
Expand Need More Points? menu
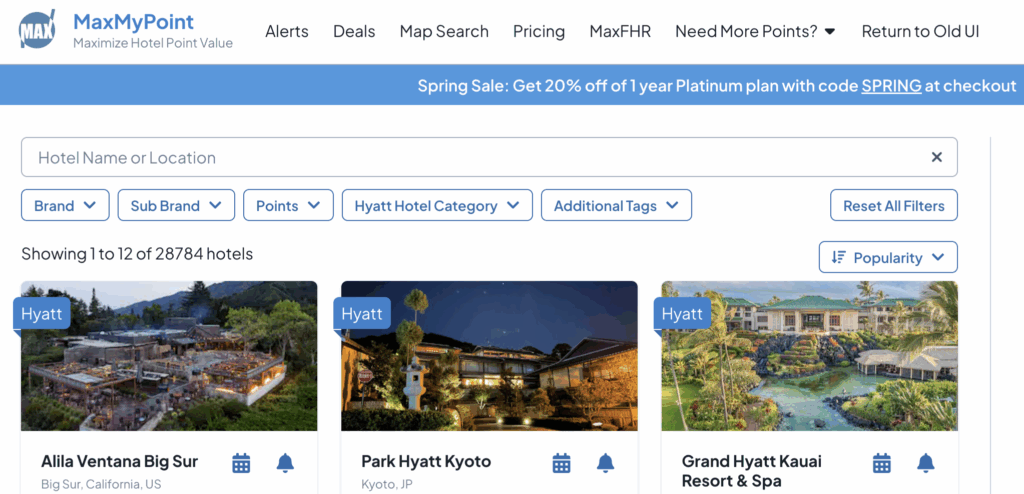click(x=755, y=31)
